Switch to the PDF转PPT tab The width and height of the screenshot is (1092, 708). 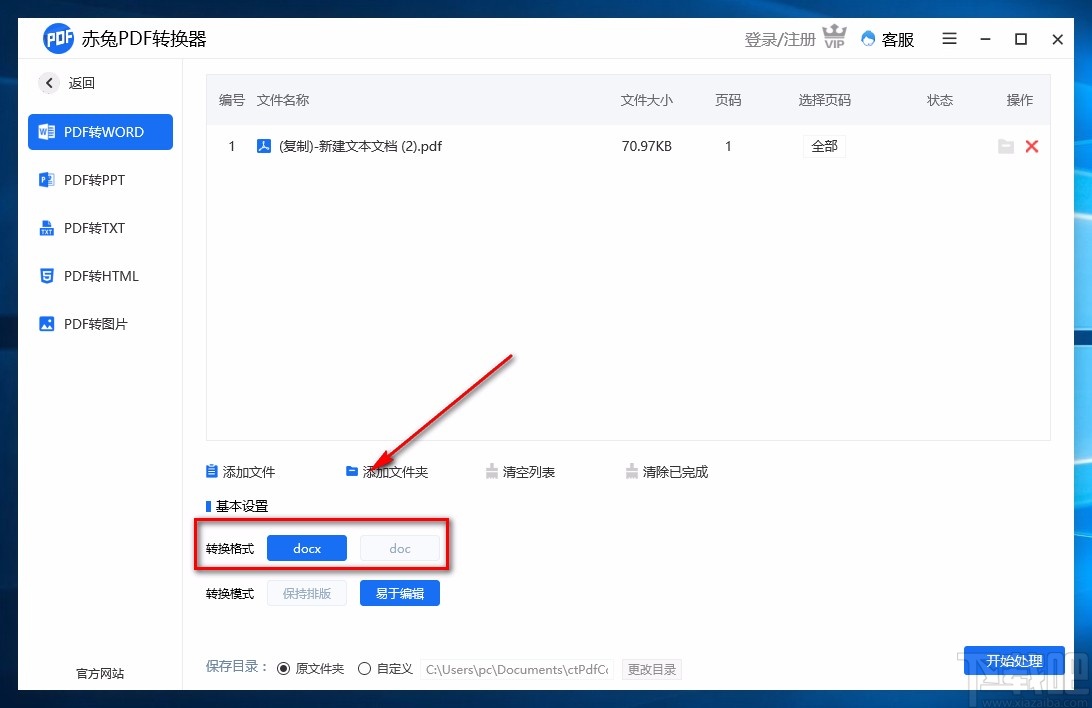(100, 180)
